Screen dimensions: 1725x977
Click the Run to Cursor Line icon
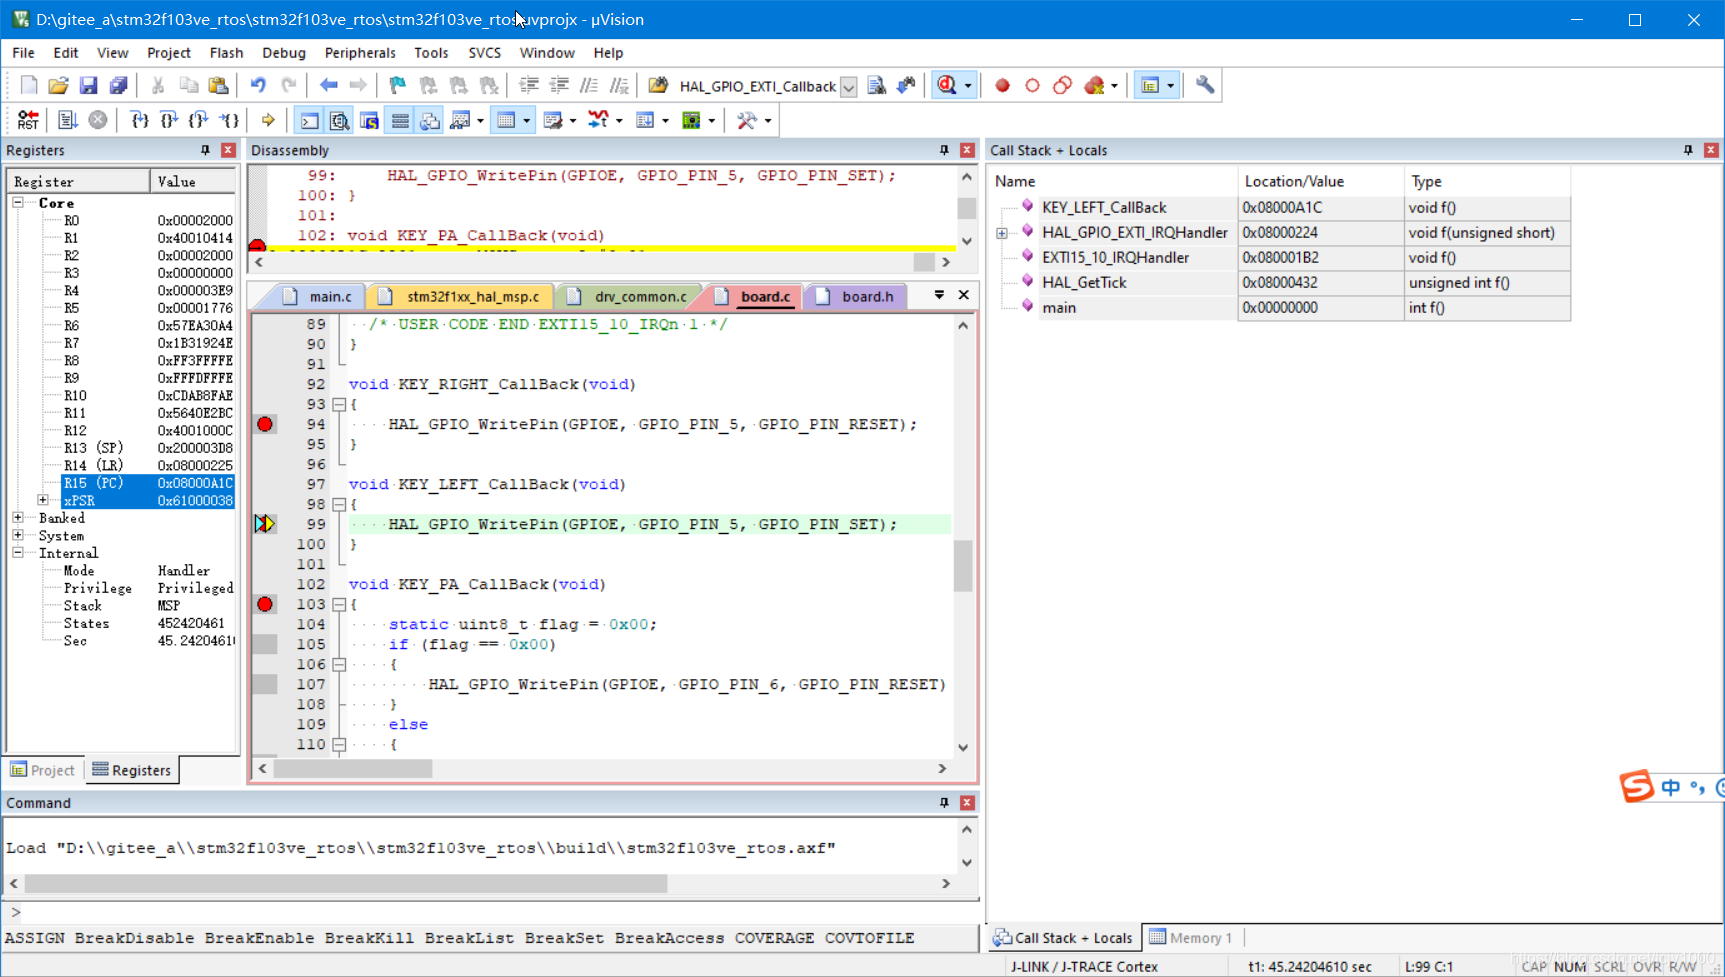[229, 120]
